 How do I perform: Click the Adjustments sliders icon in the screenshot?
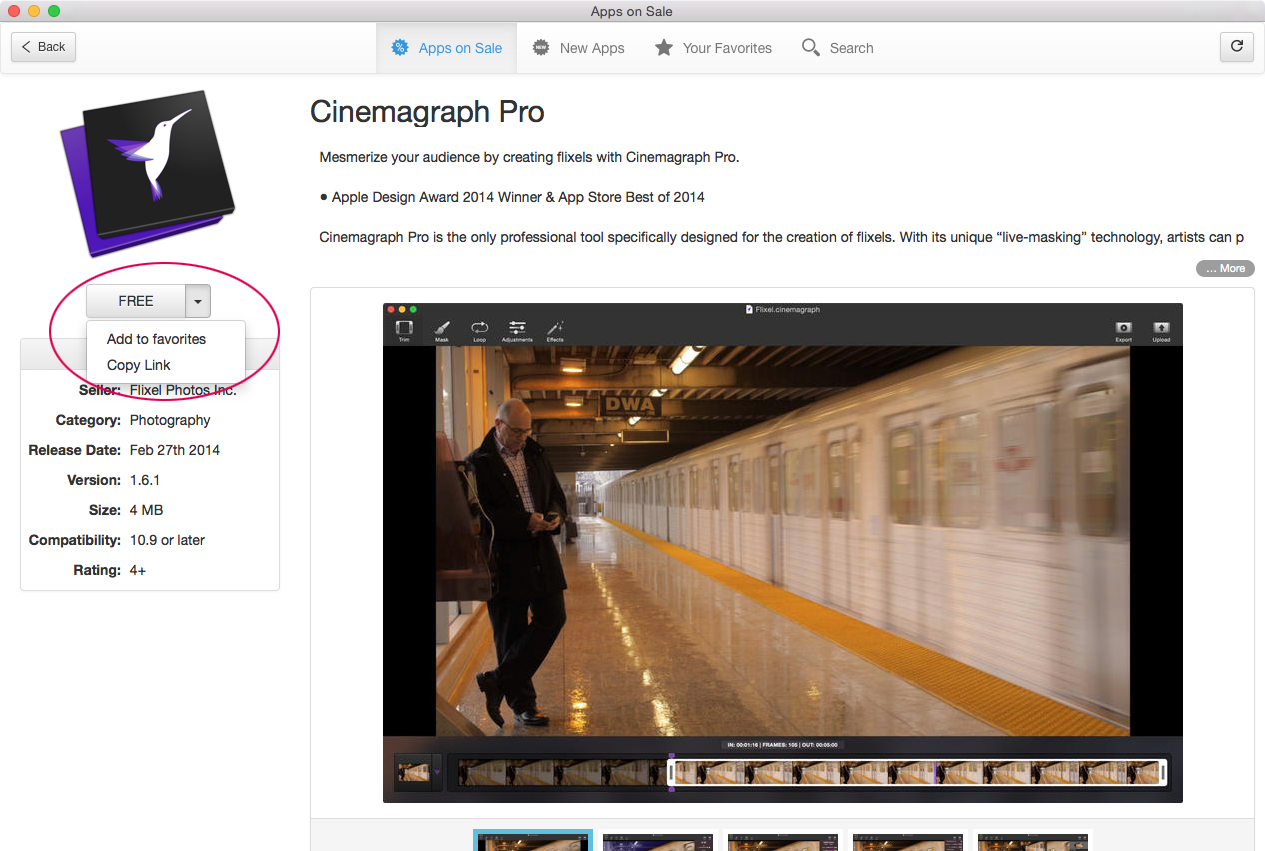coord(517,331)
